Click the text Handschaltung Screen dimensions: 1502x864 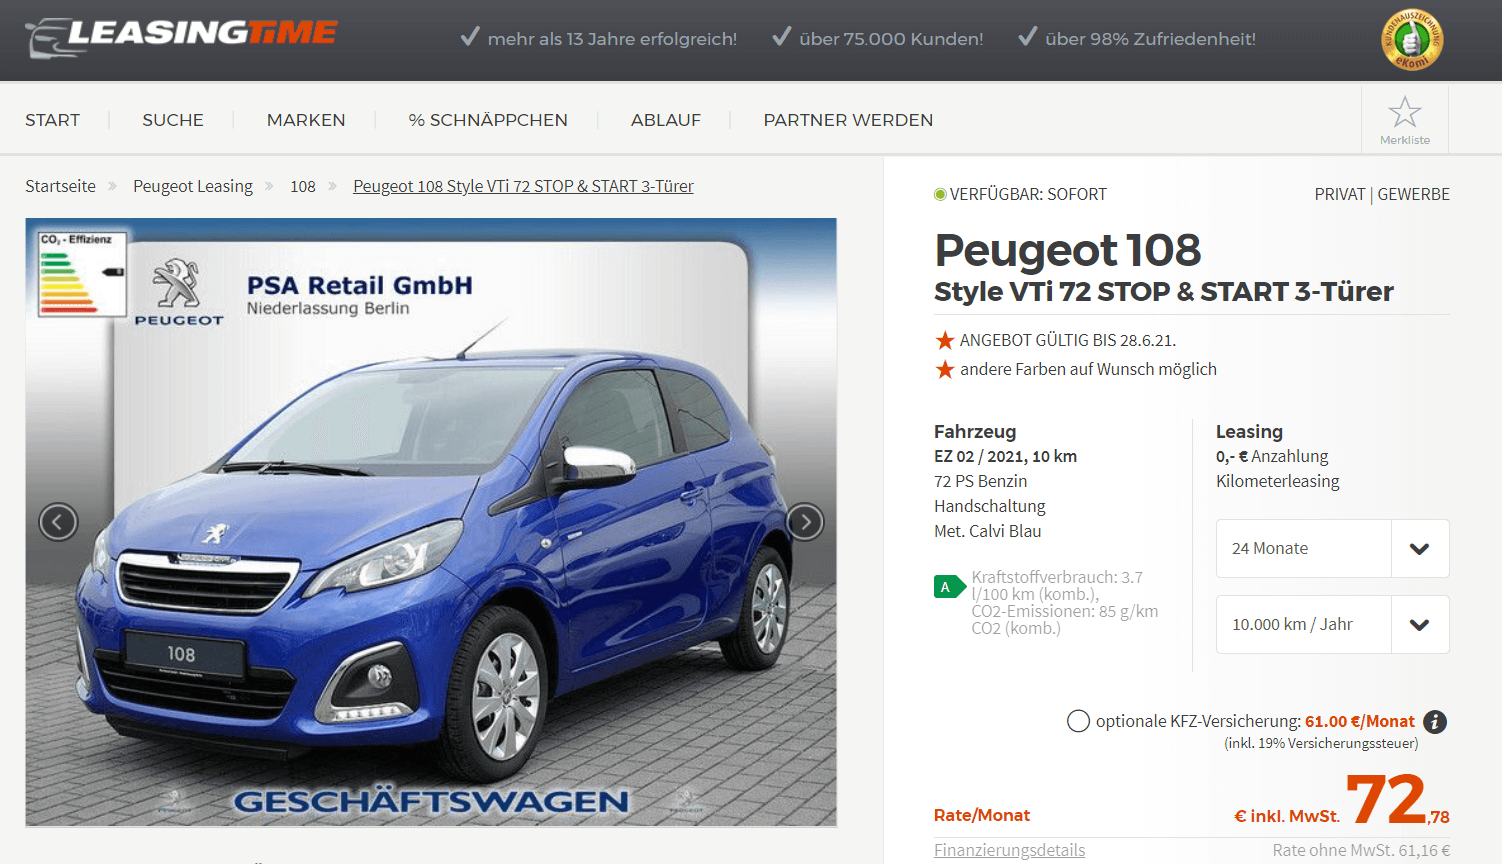990,506
